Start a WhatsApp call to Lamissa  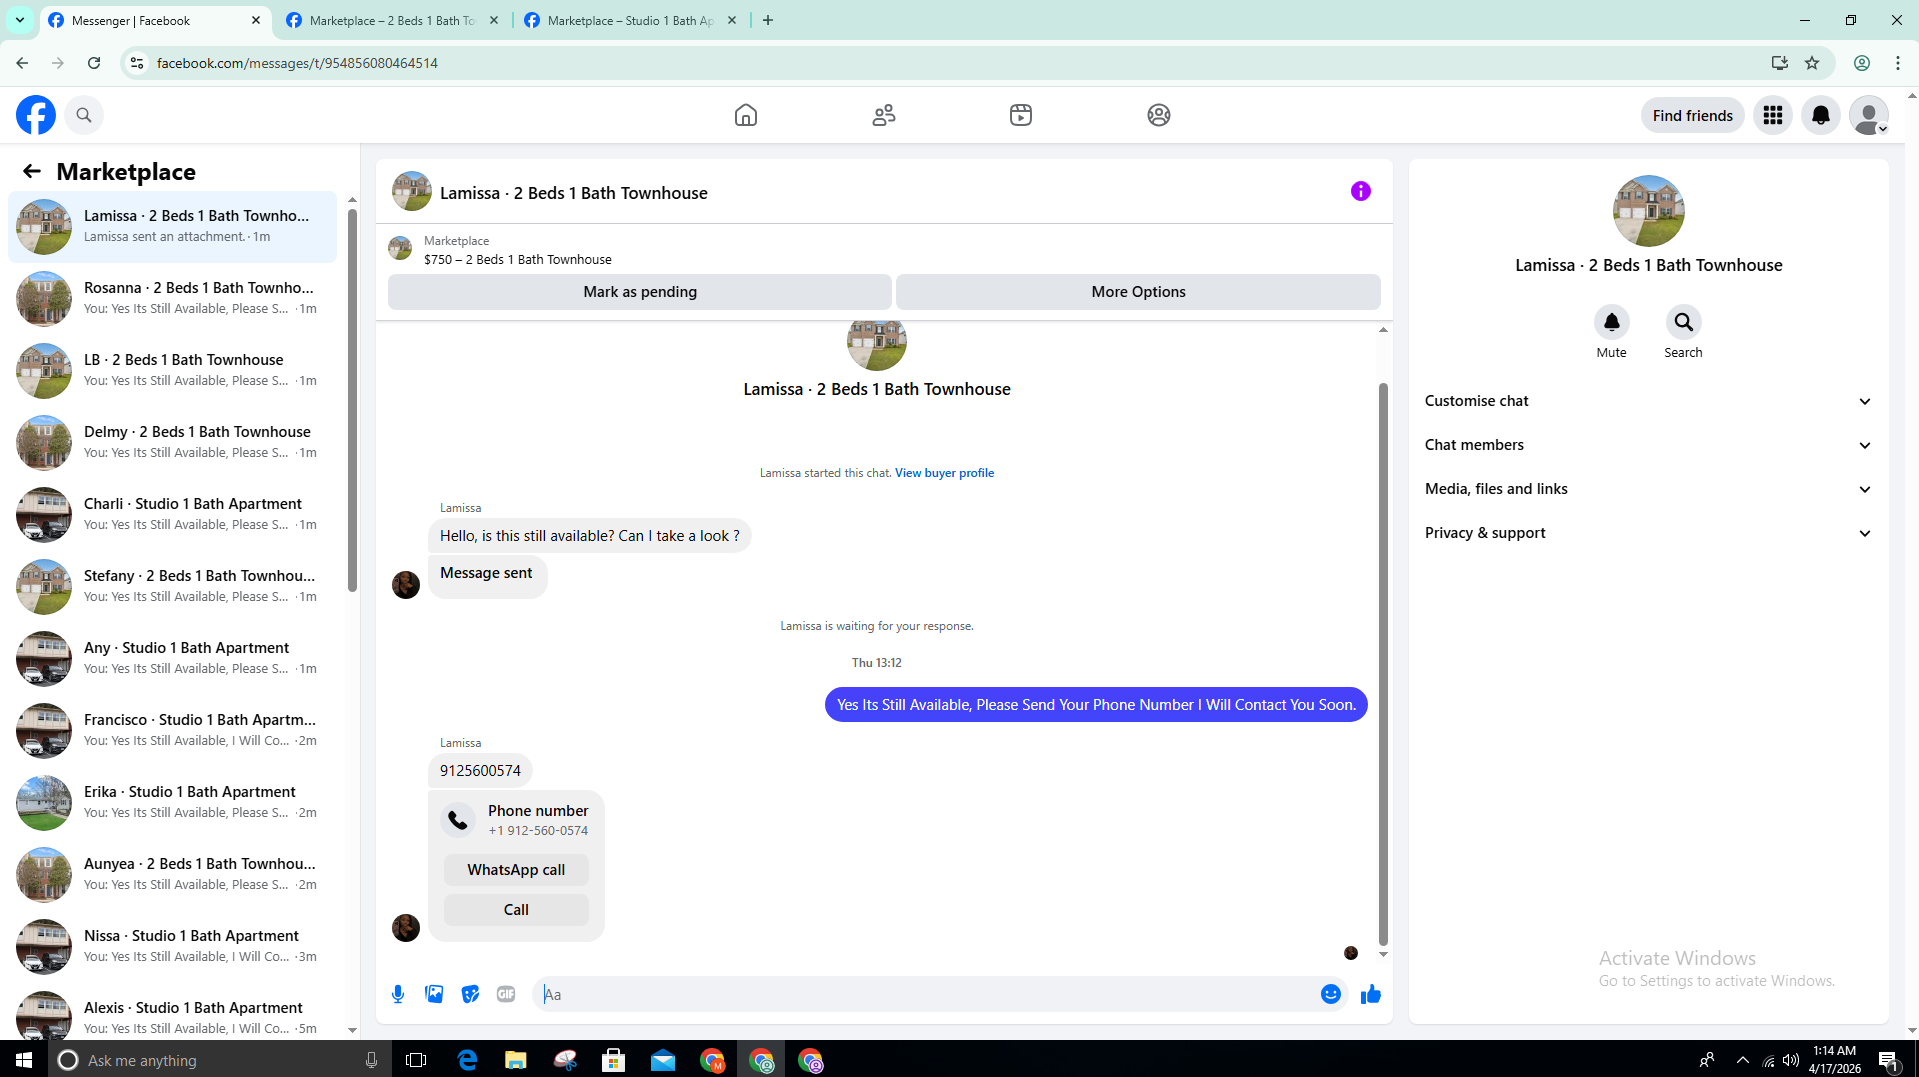[x=516, y=870]
